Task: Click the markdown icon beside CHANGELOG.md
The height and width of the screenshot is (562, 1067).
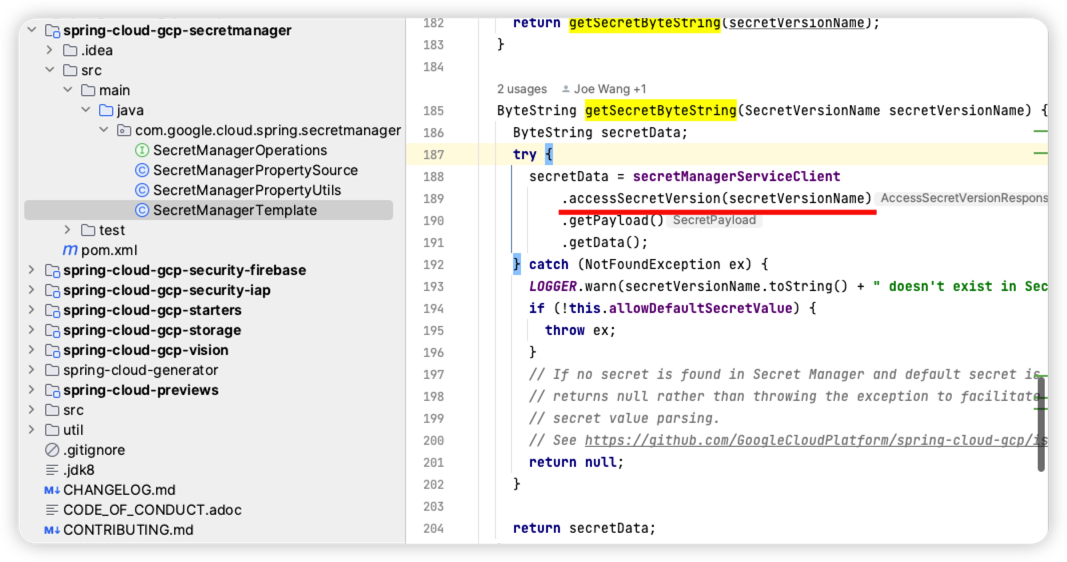Action: click(x=52, y=490)
